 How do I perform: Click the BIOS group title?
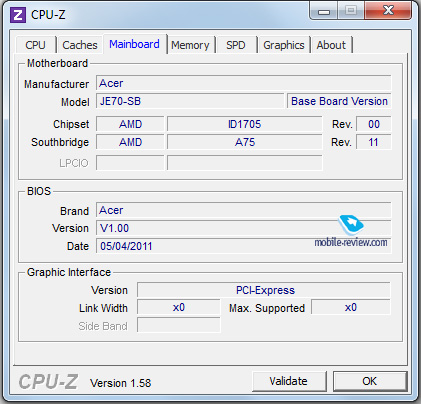(x=39, y=191)
